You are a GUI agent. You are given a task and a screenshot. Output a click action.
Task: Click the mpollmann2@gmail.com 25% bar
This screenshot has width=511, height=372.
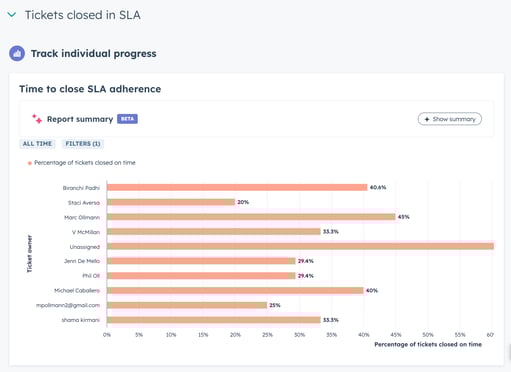point(187,305)
